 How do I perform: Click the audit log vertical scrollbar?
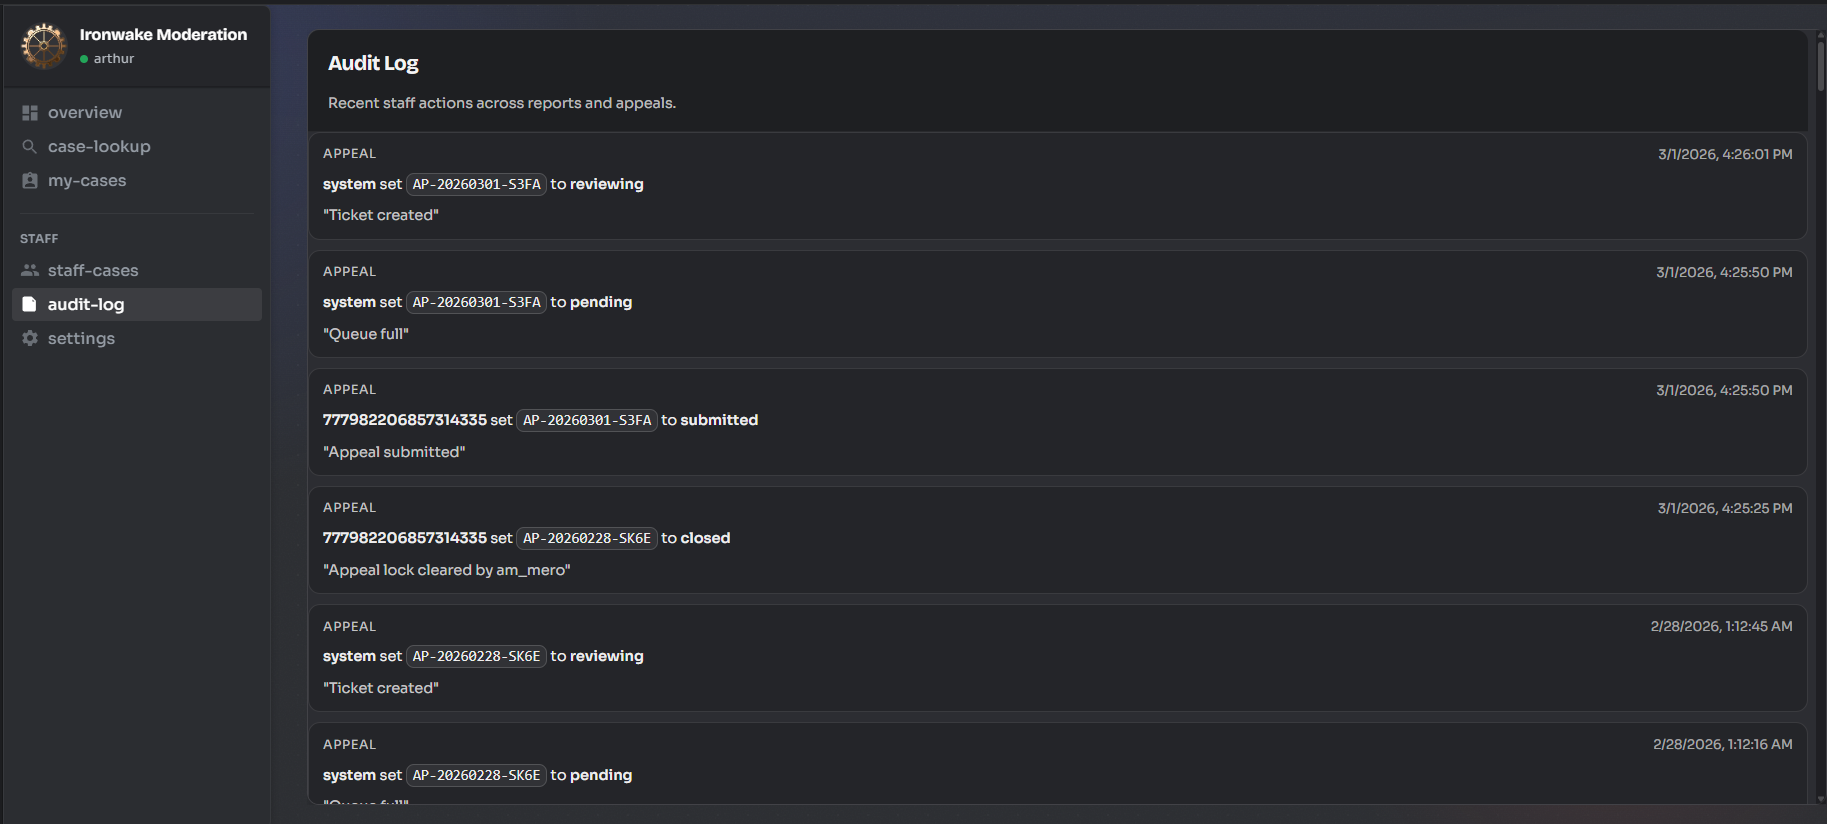tap(1820, 66)
